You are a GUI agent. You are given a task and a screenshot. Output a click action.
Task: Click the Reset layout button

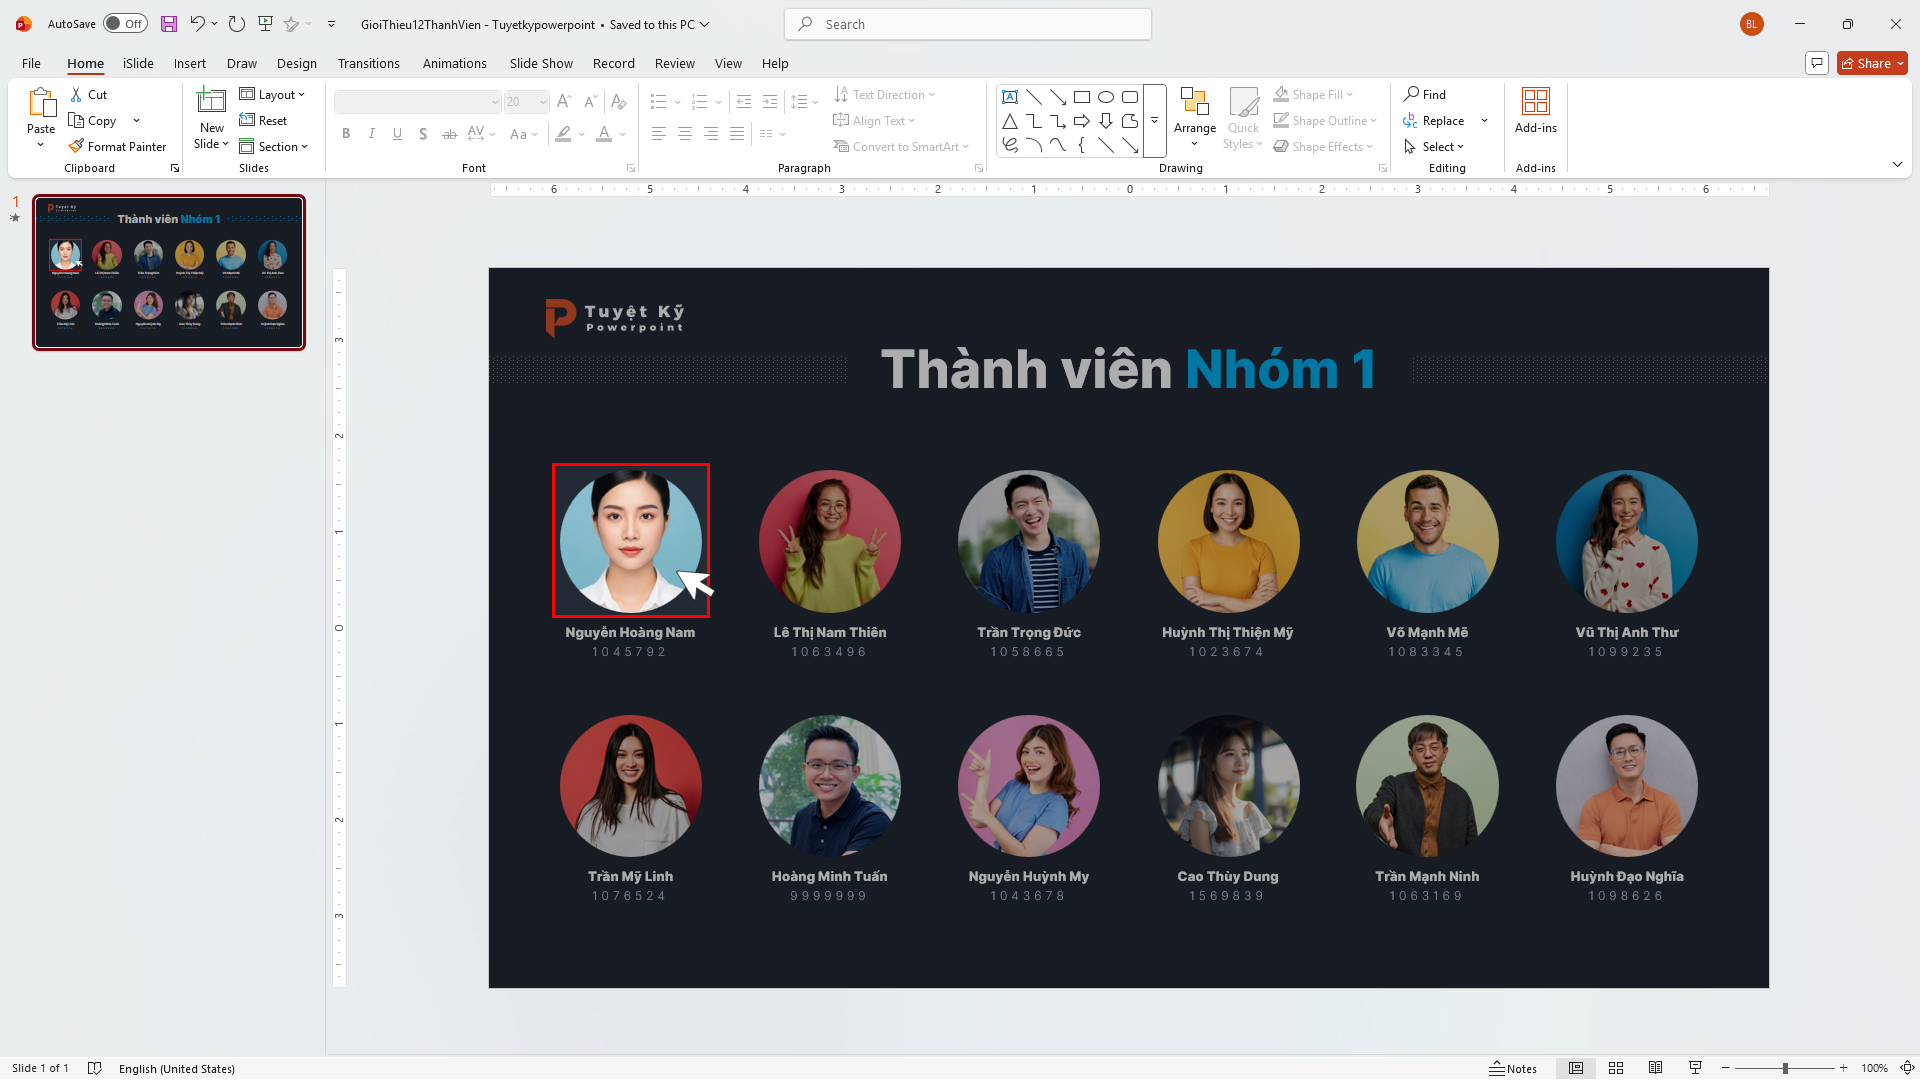264,120
